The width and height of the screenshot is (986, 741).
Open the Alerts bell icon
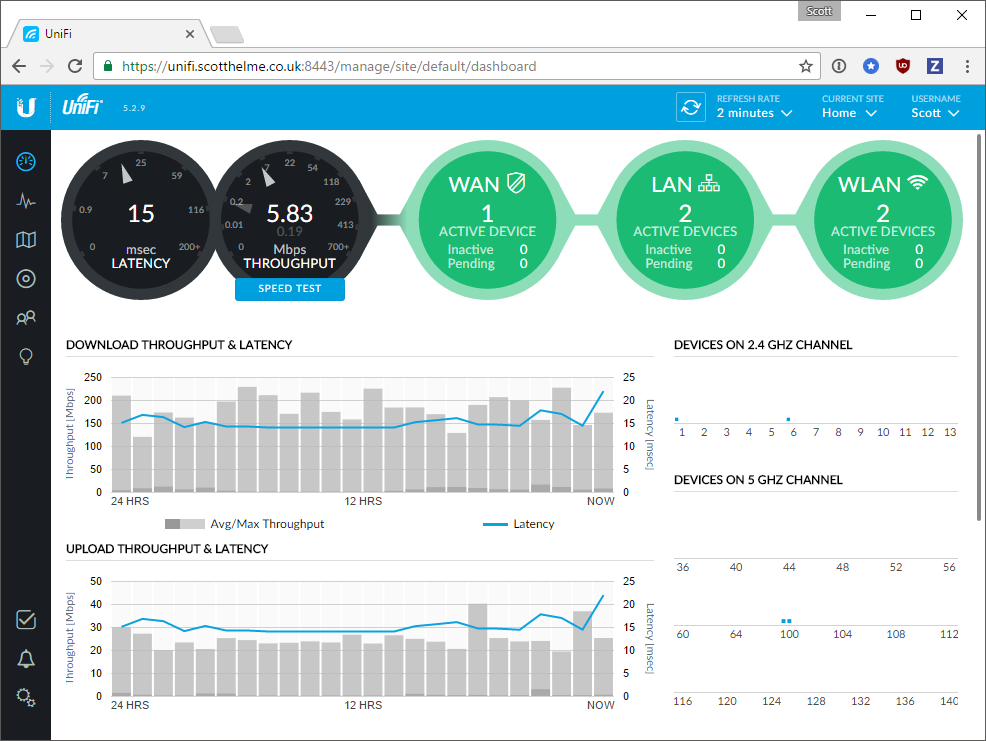click(x=26, y=658)
